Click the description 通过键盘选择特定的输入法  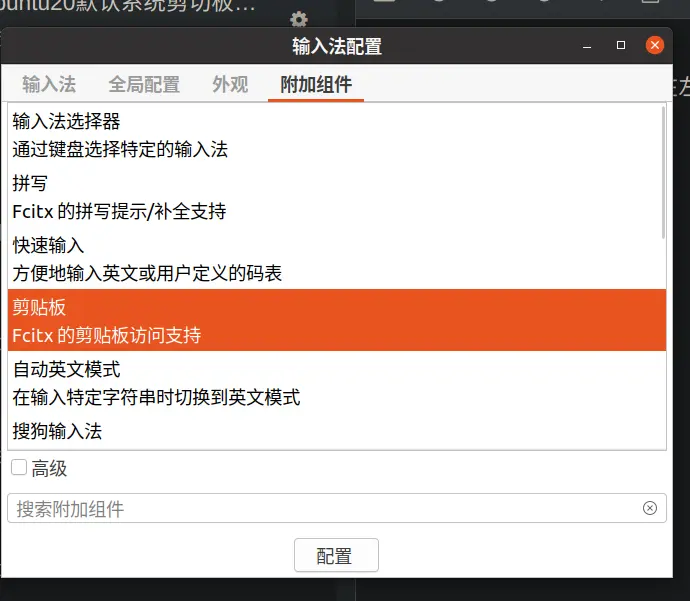click(120, 149)
